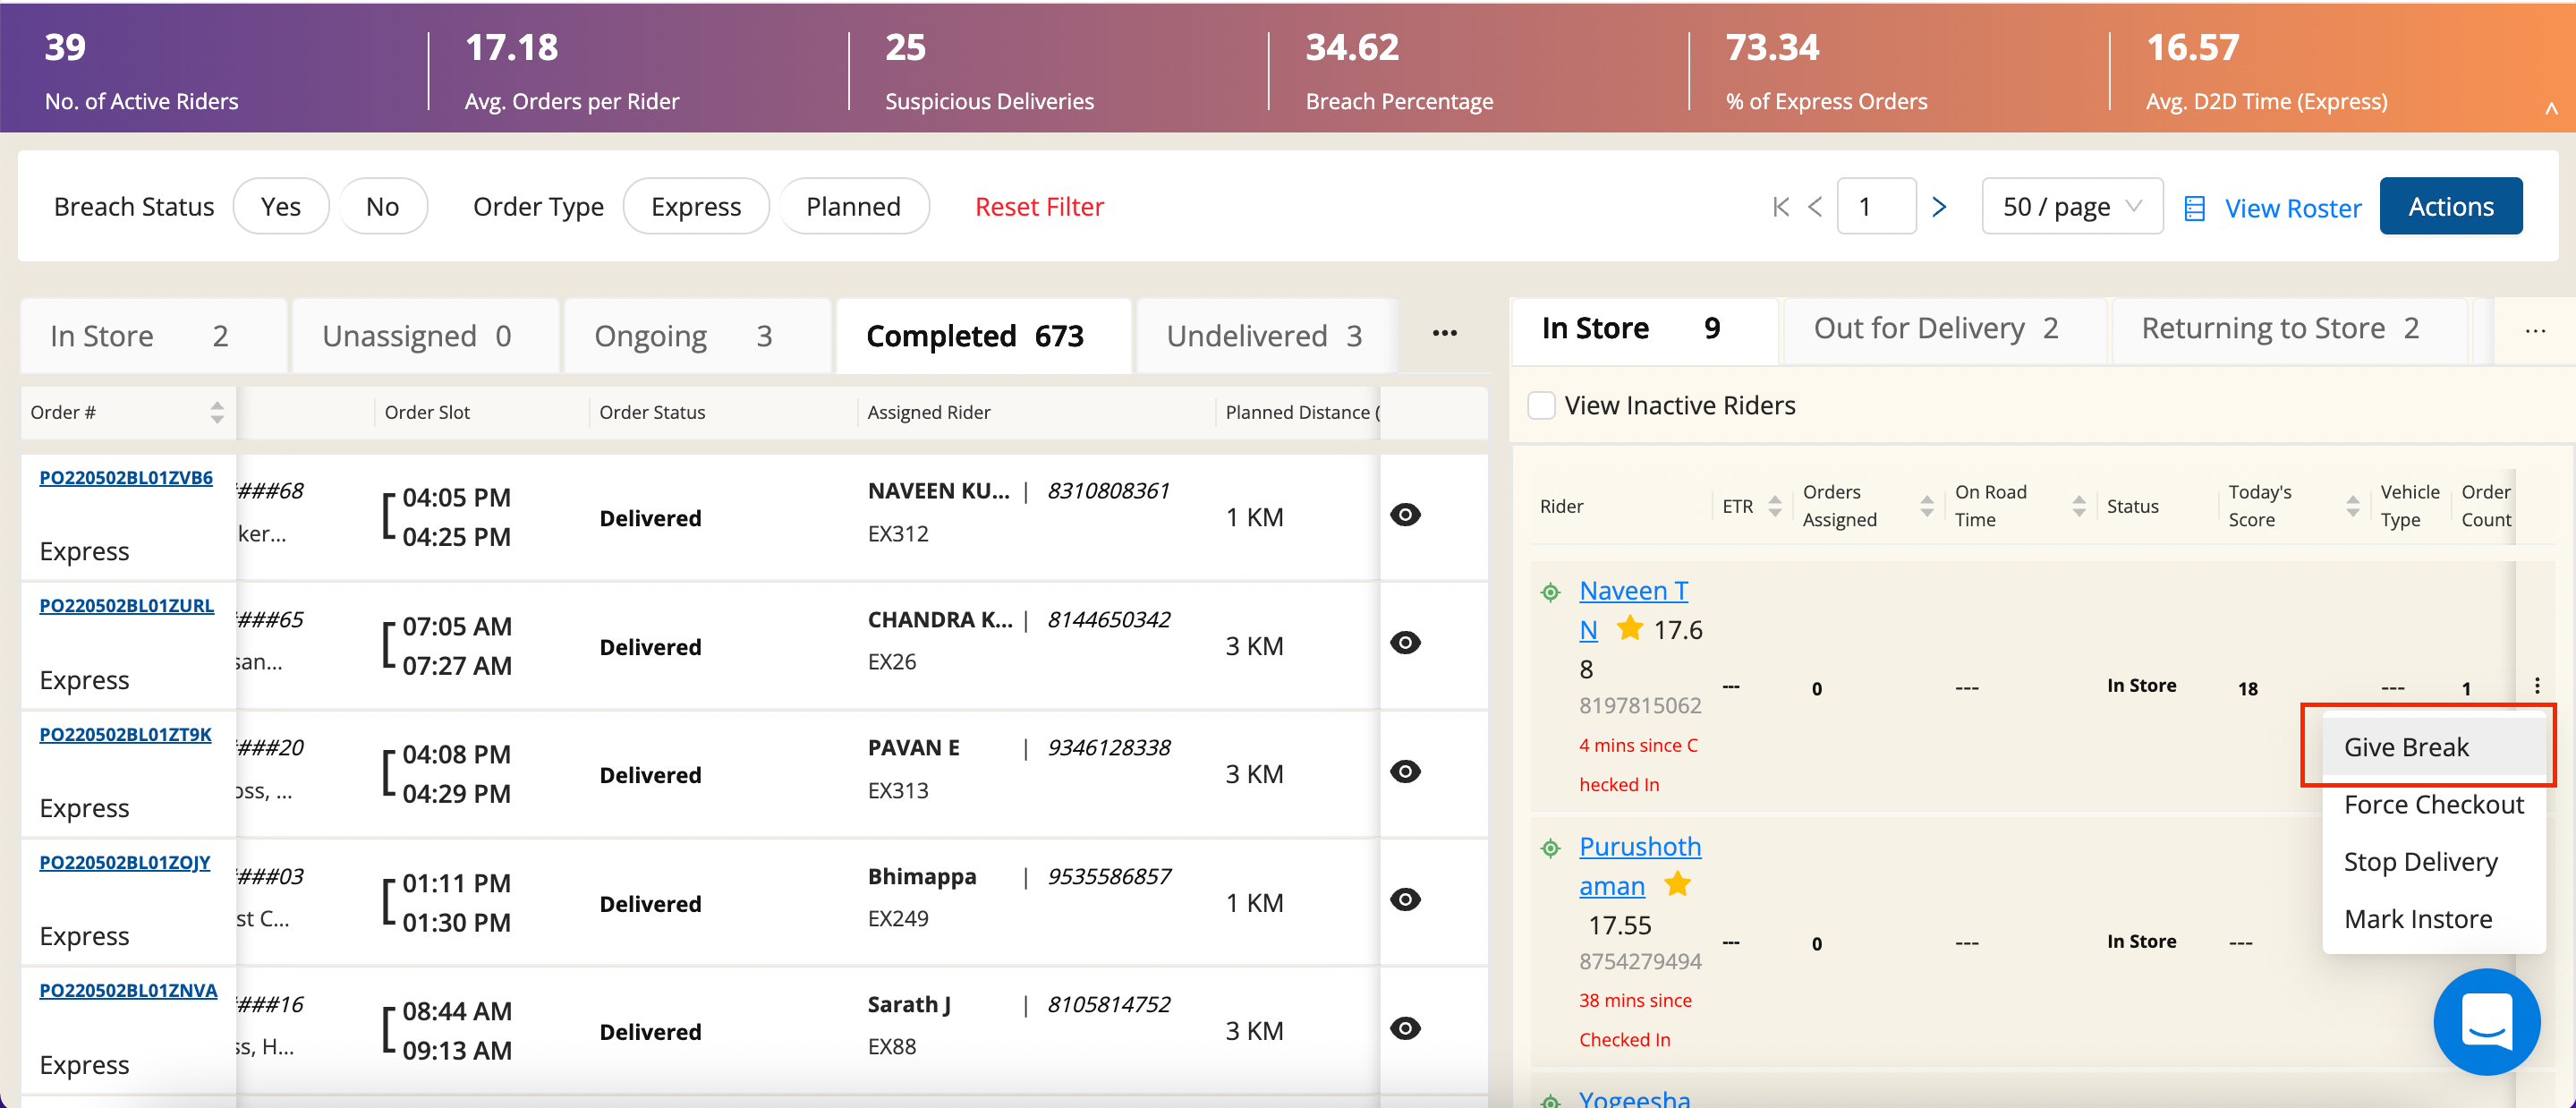The height and width of the screenshot is (1108, 2576).
Task: Click next page arrow icon
Action: (x=1939, y=207)
